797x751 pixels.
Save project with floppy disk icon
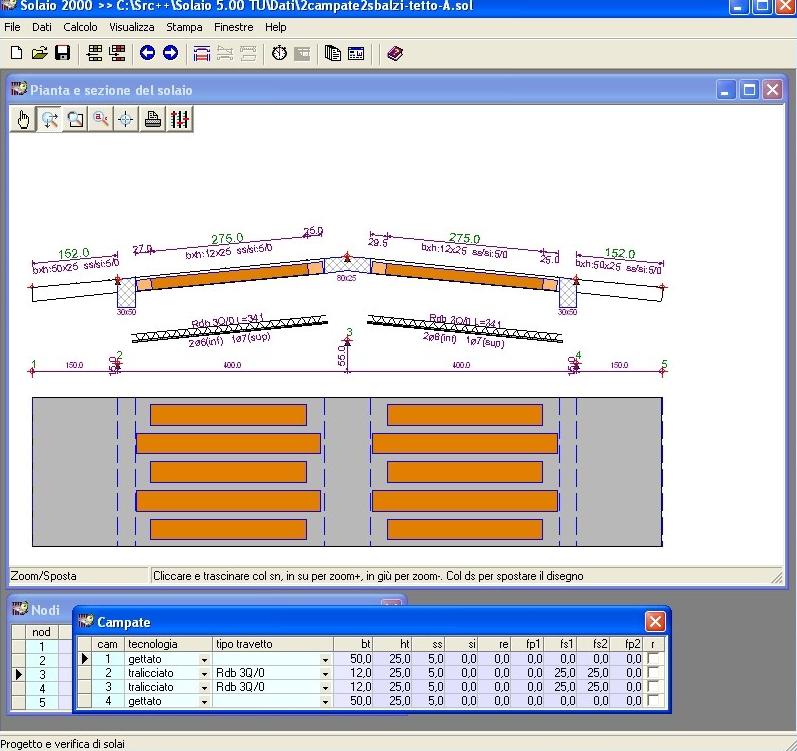point(62,53)
